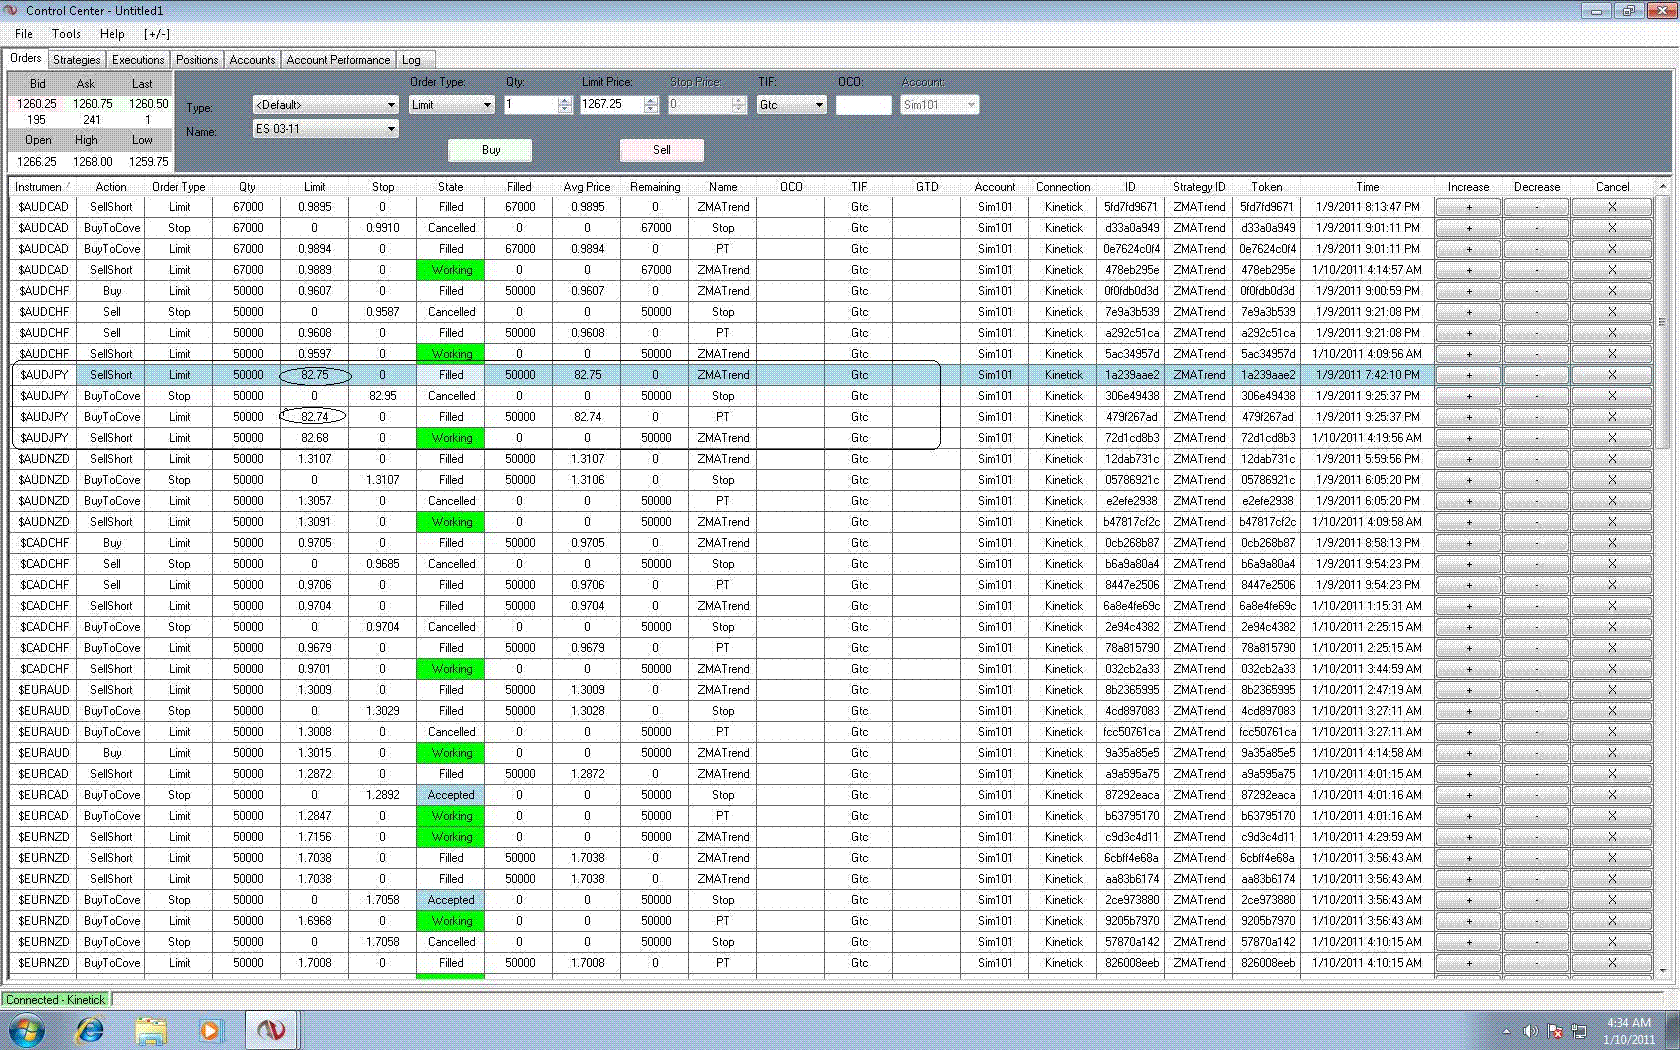Open the Tools menu
The width and height of the screenshot is (1680, 1050).
66,34
